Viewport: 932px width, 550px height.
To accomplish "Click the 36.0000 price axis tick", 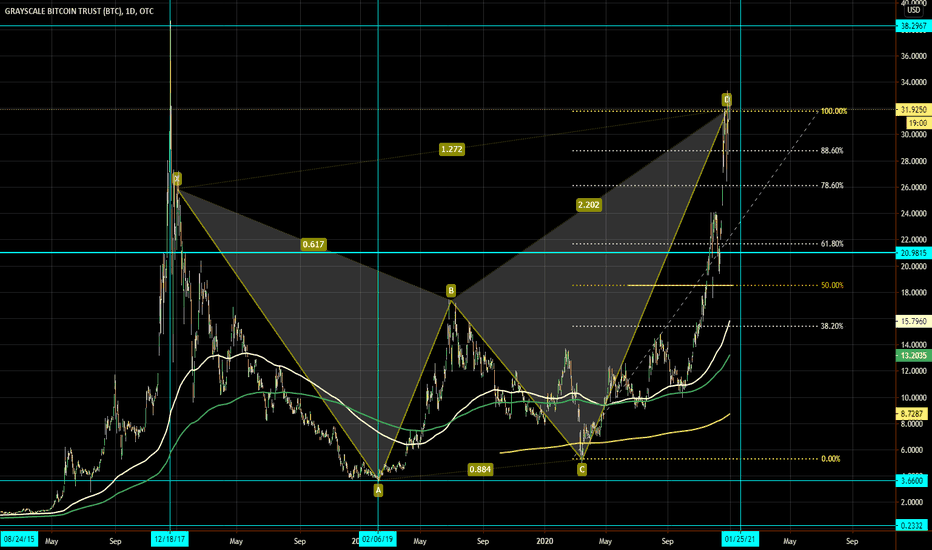I will click(914, 56).
